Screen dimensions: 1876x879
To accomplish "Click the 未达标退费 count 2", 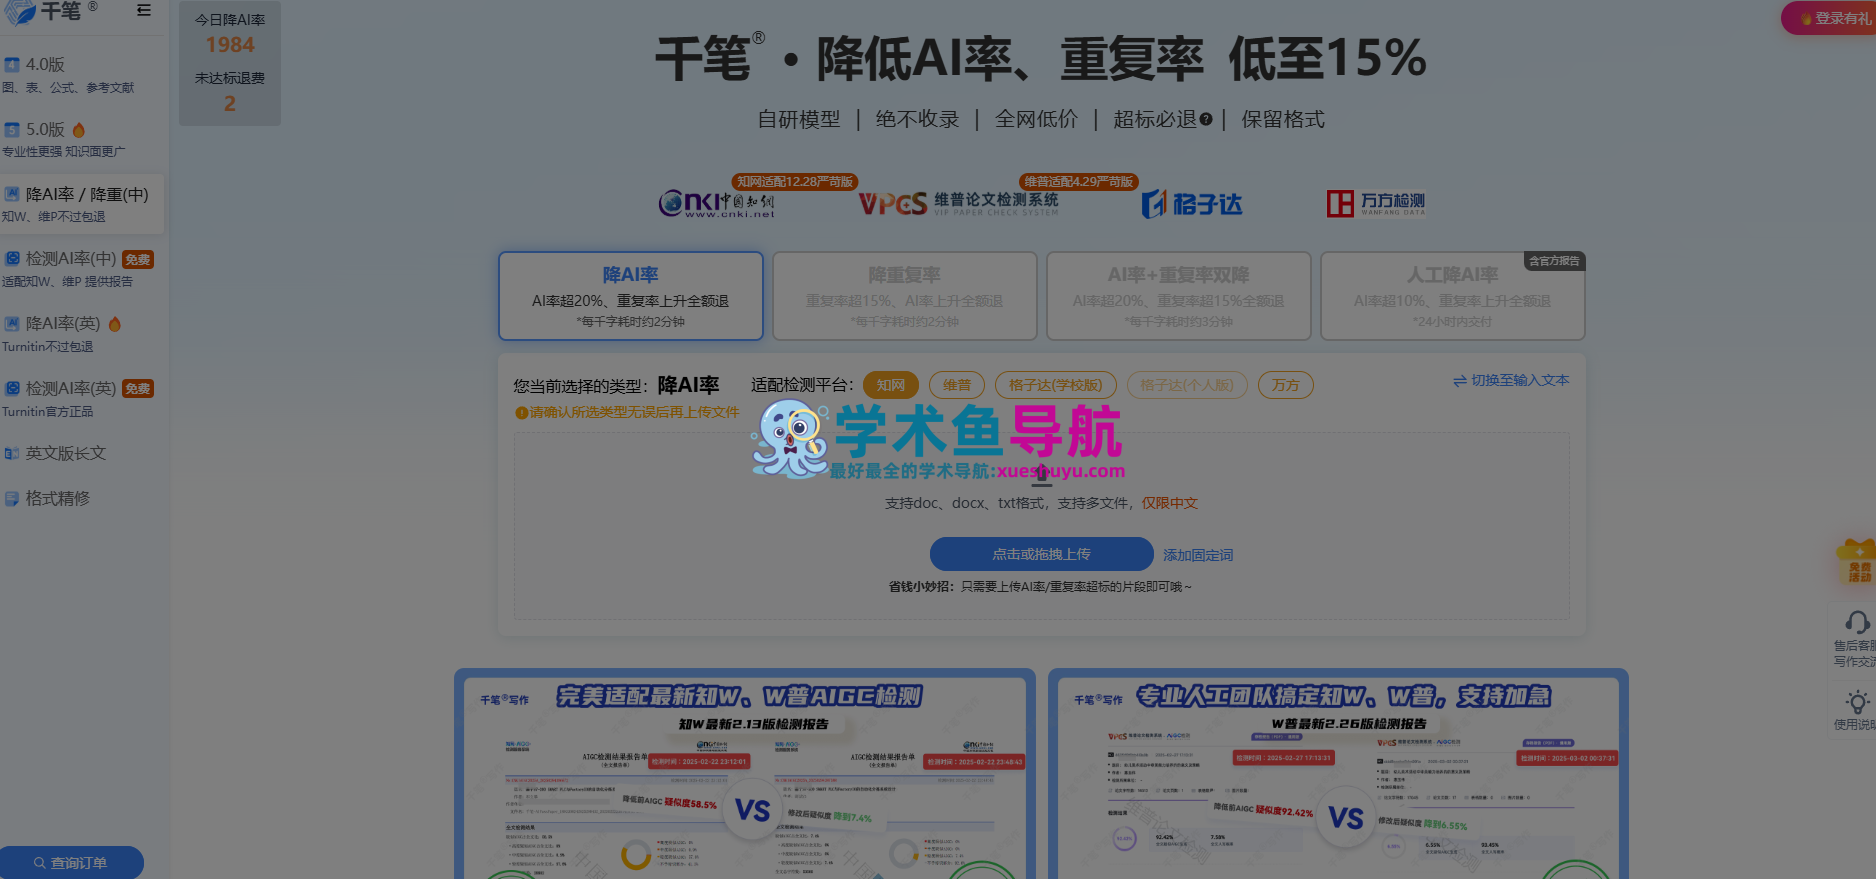I will click(230, 104).
